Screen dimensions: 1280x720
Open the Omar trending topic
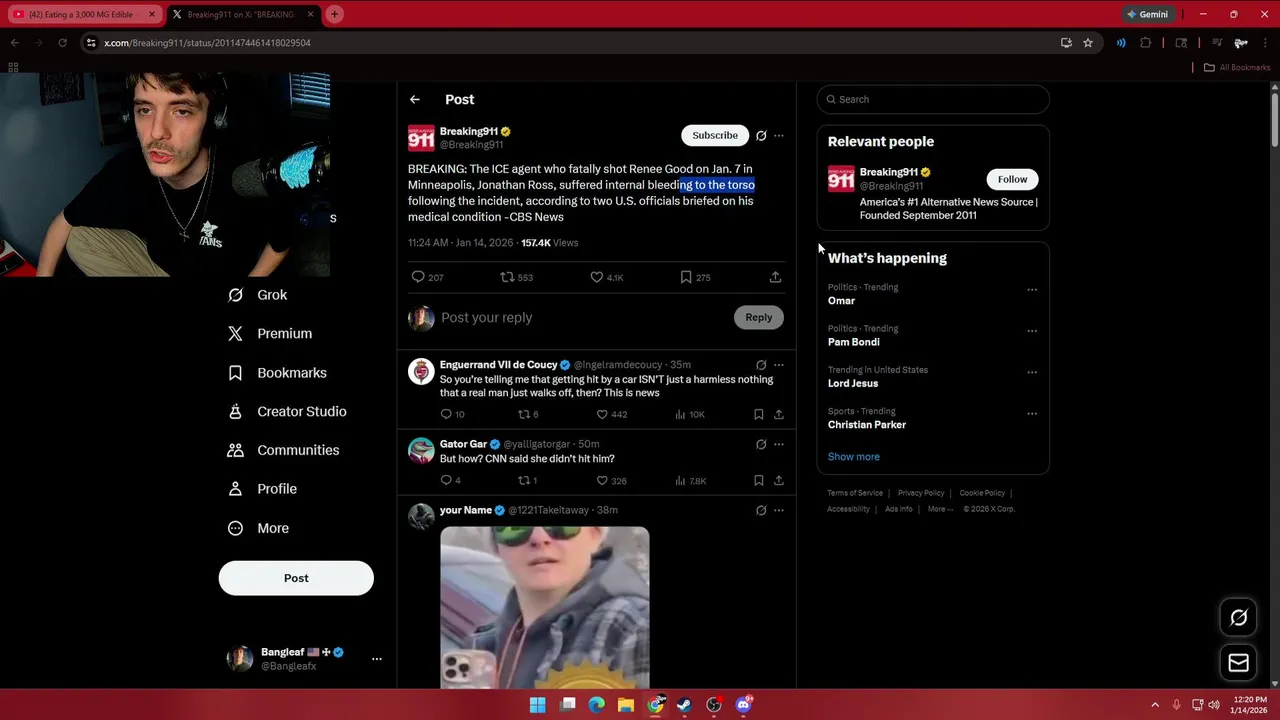pos(841,301)
